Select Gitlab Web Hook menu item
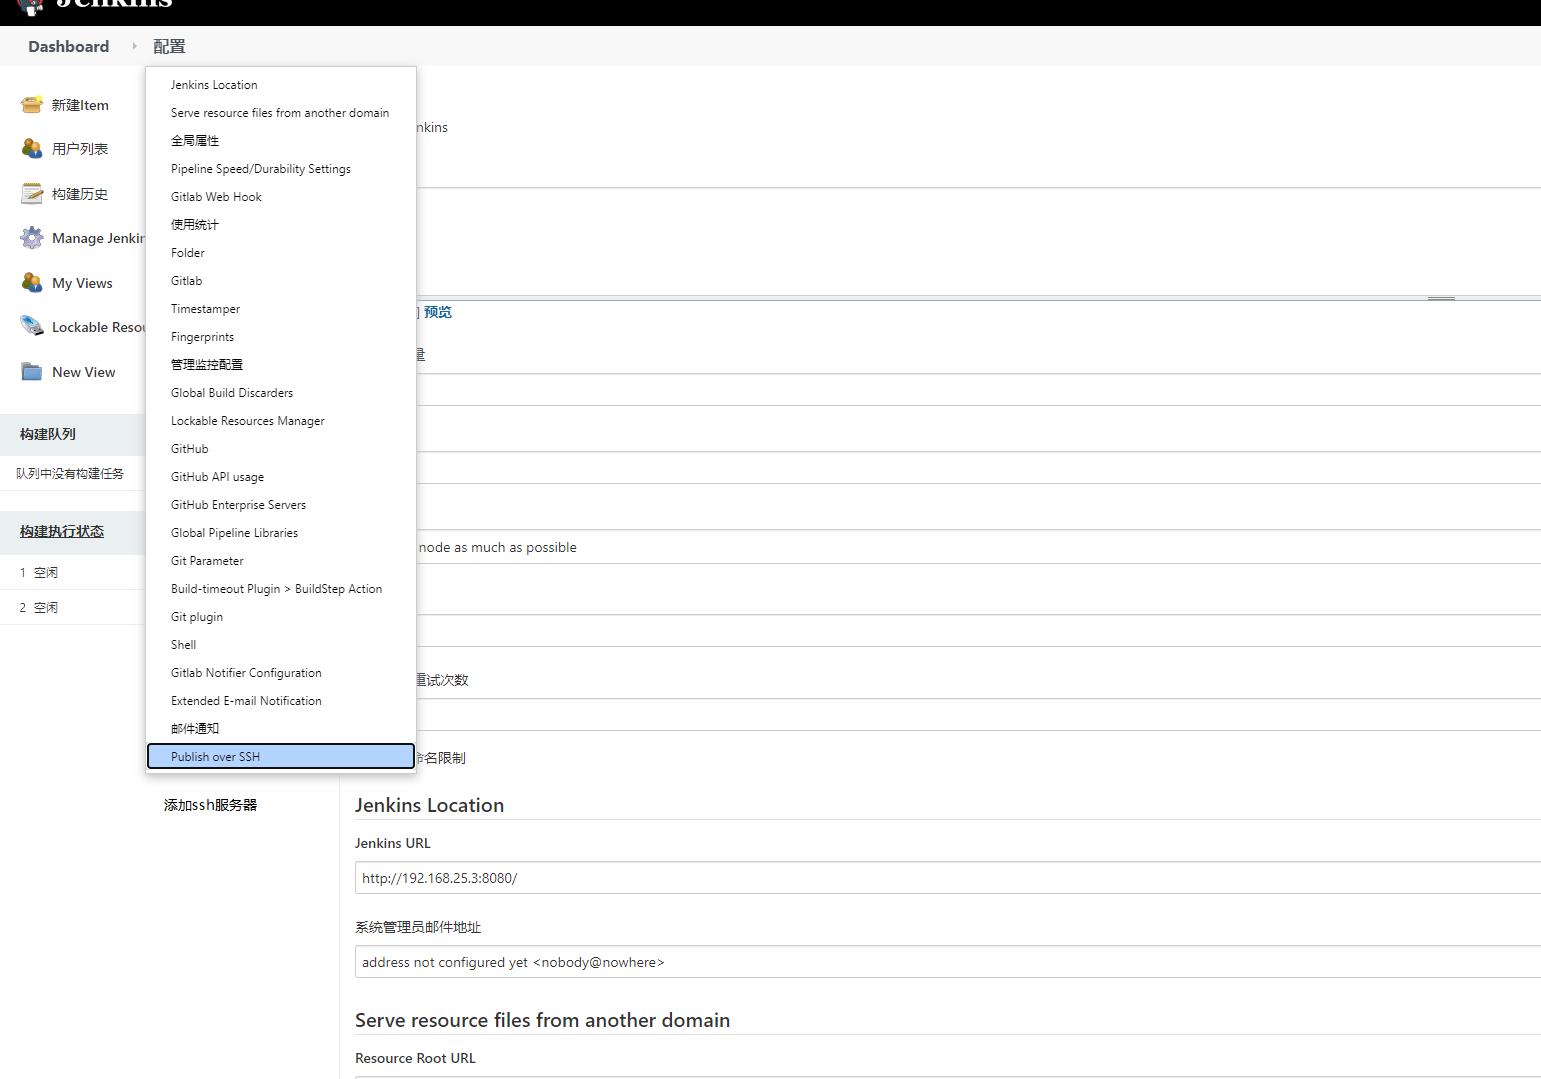The width and height of the screenshot is (1541, 1079). tap(281, 197)
